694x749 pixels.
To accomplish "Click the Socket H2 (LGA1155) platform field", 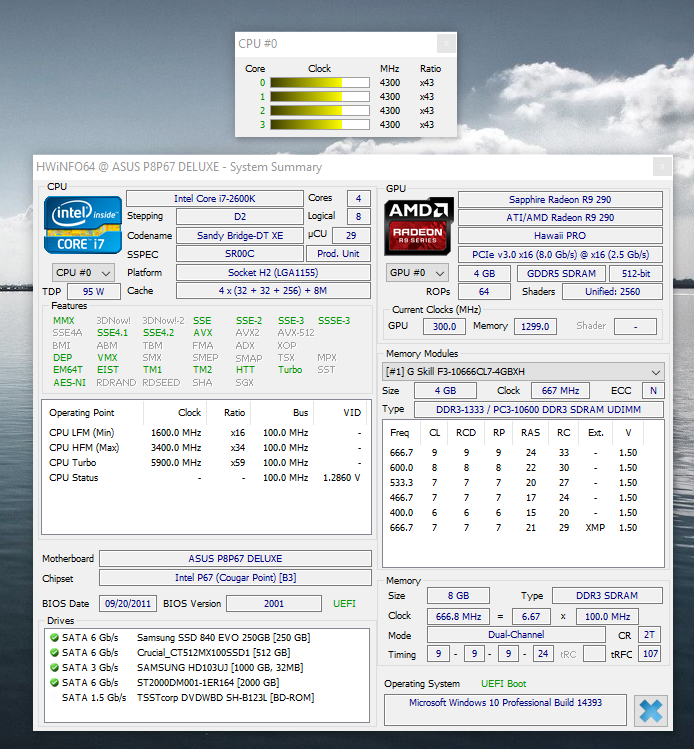I will click(x=273, y=273).
